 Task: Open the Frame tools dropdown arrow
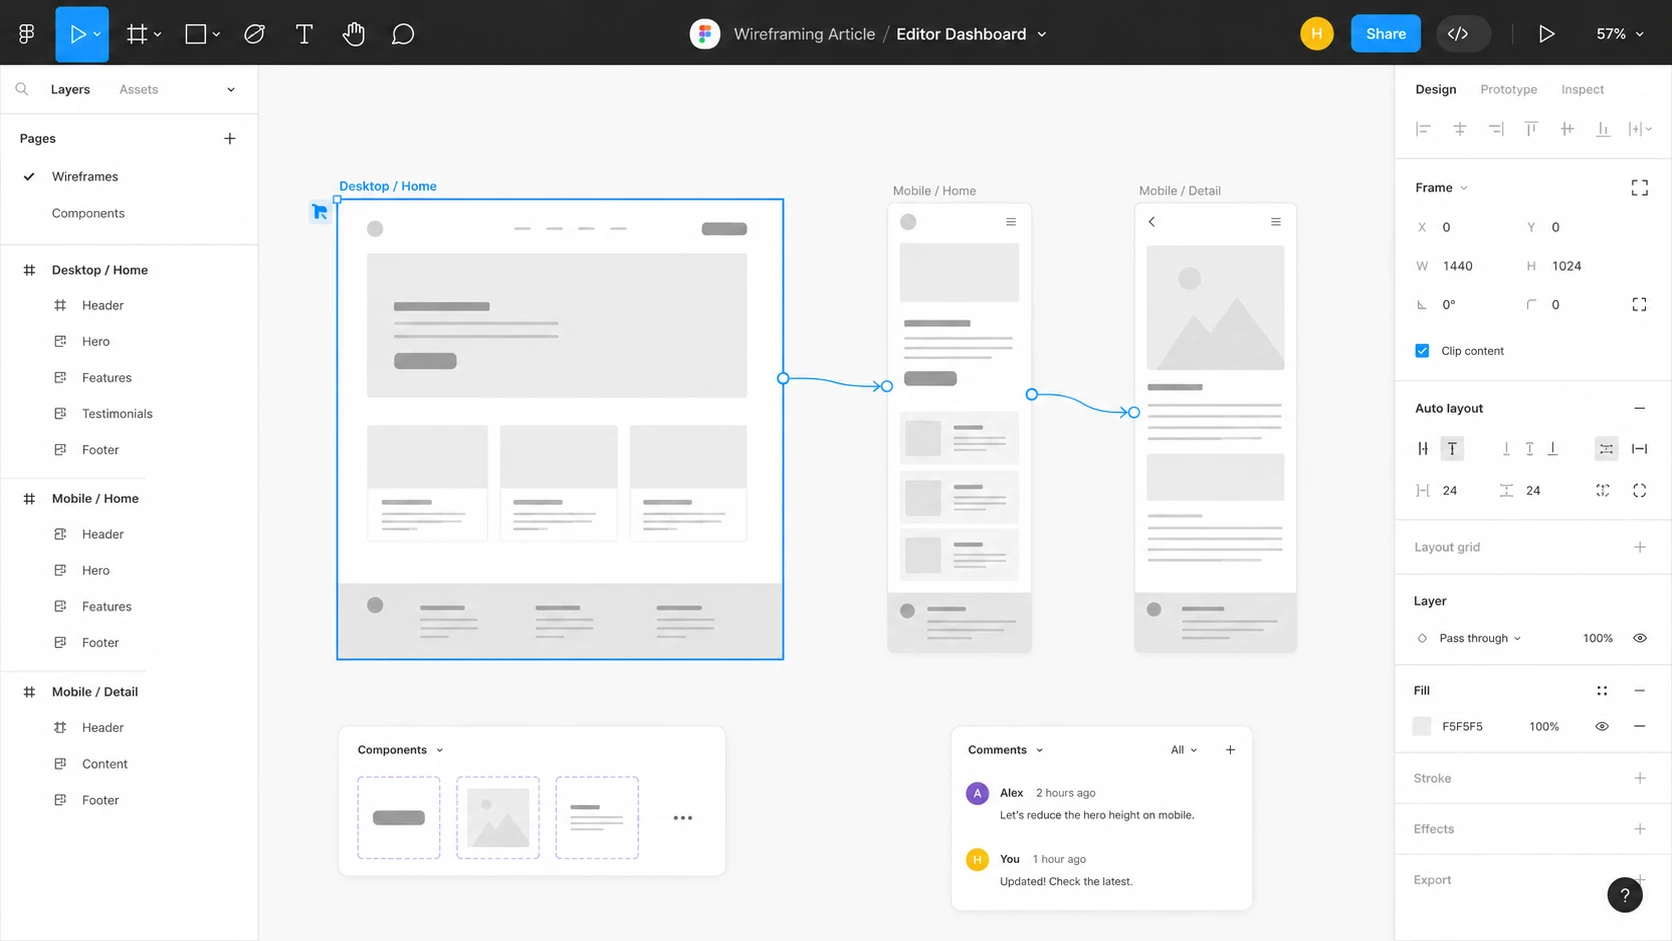click(x=157, y=34)
